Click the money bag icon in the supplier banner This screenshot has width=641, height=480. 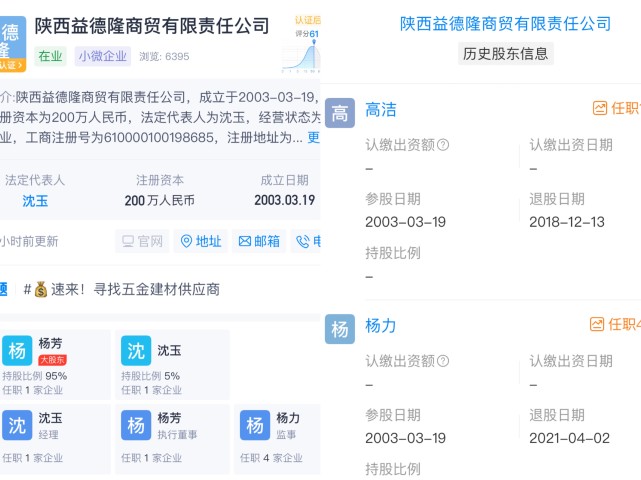click(41, 289)
